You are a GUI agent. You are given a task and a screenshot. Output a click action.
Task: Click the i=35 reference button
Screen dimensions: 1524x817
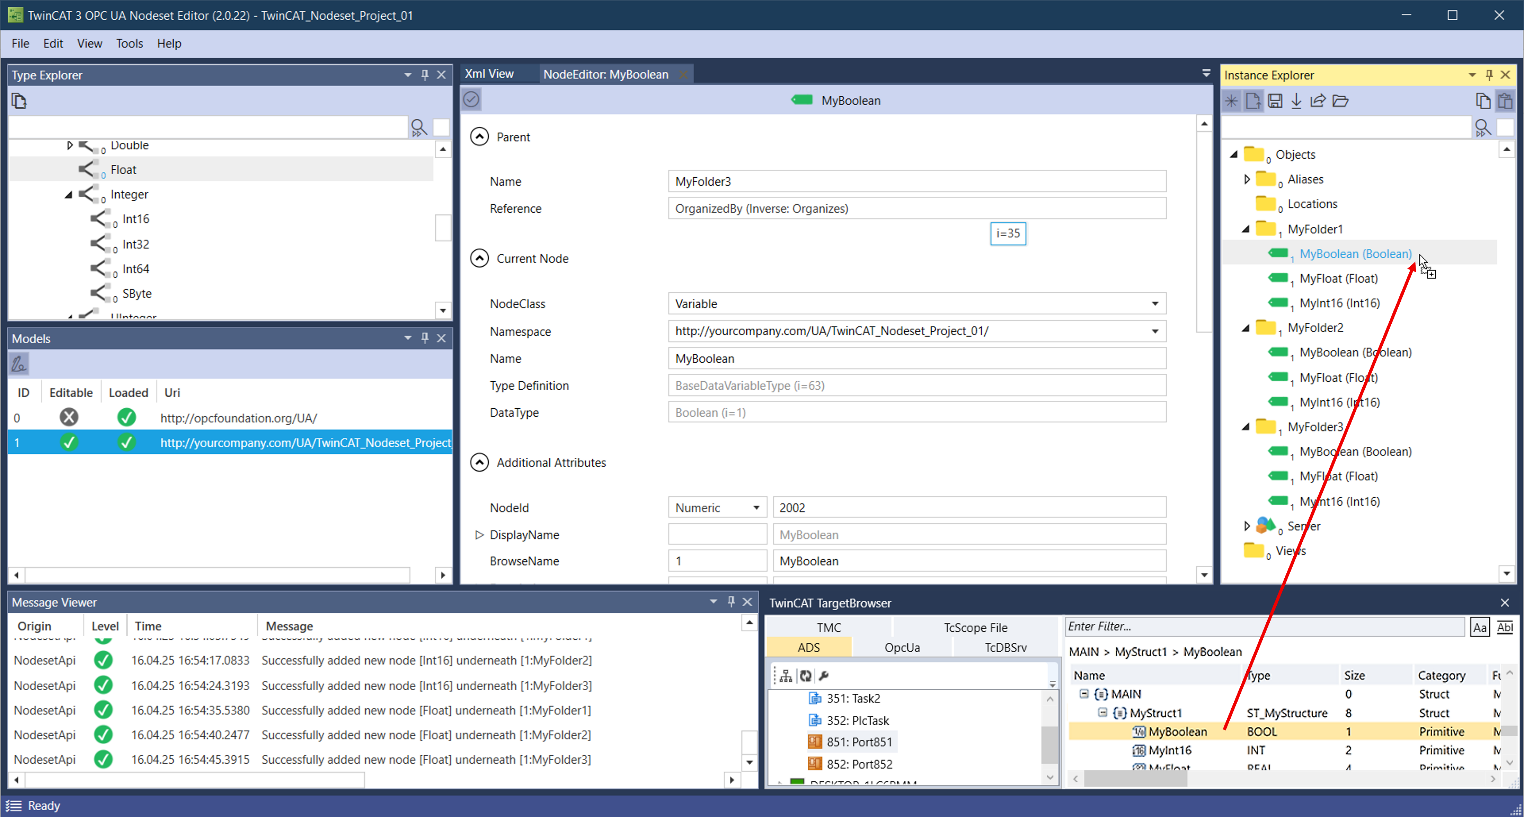coord(1008,233)
